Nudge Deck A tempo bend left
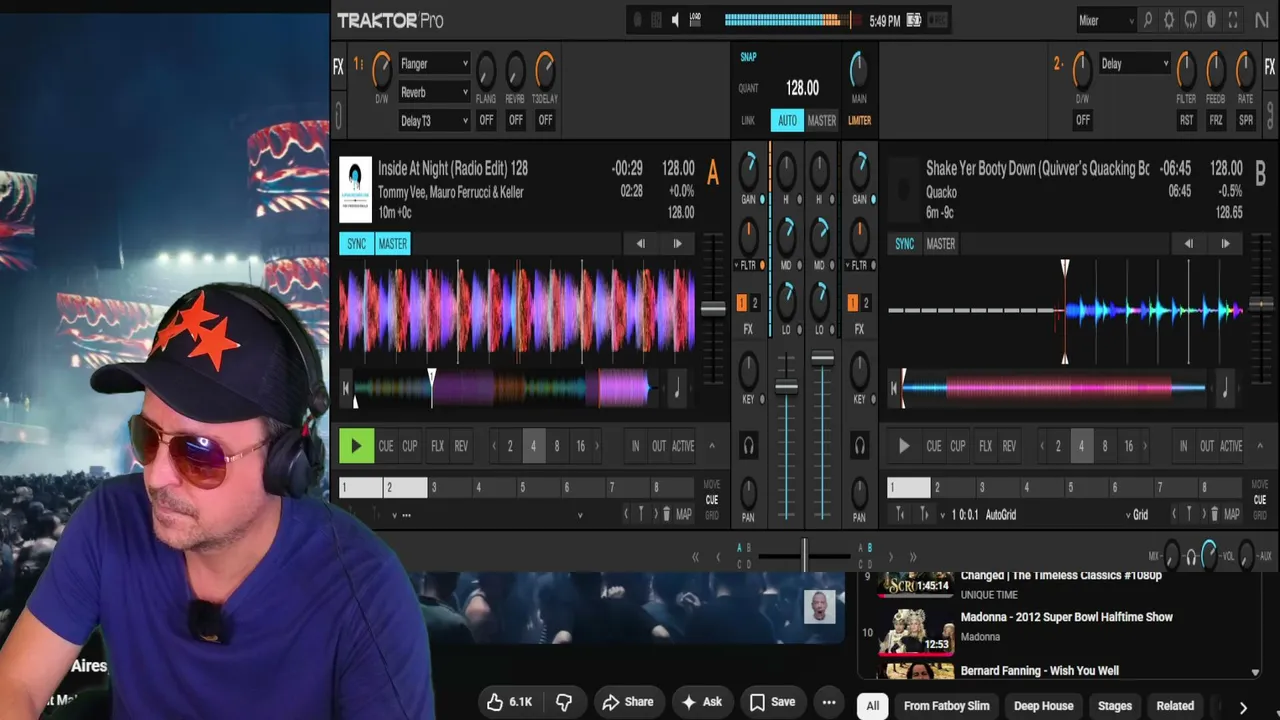Screen dimensions: 1280x720 [x=641, y=243]
